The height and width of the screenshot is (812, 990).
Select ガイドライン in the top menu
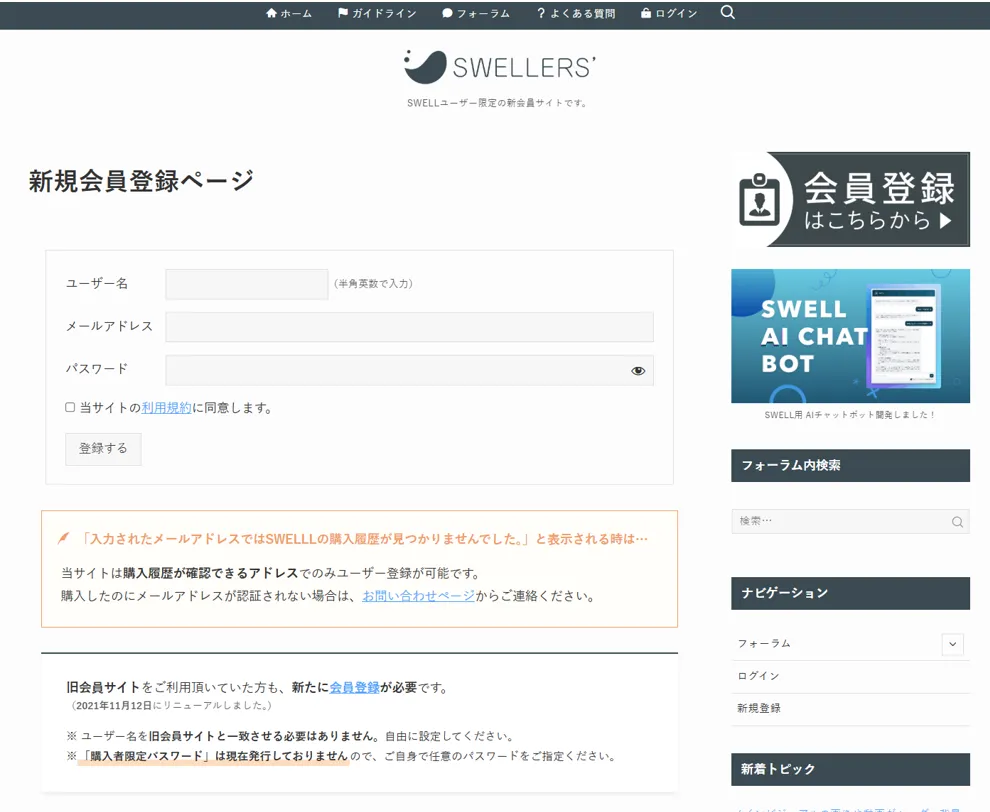point(383,14)
